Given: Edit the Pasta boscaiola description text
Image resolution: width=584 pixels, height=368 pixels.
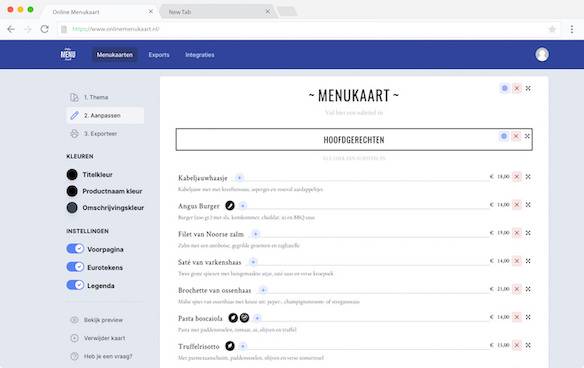Looking at the screenshot, I should [x=237, y=330].
